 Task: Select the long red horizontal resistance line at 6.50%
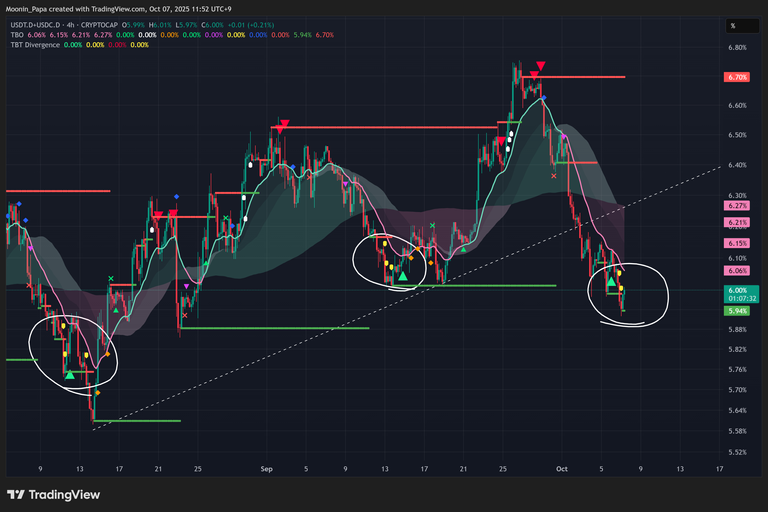coord(400,127)
